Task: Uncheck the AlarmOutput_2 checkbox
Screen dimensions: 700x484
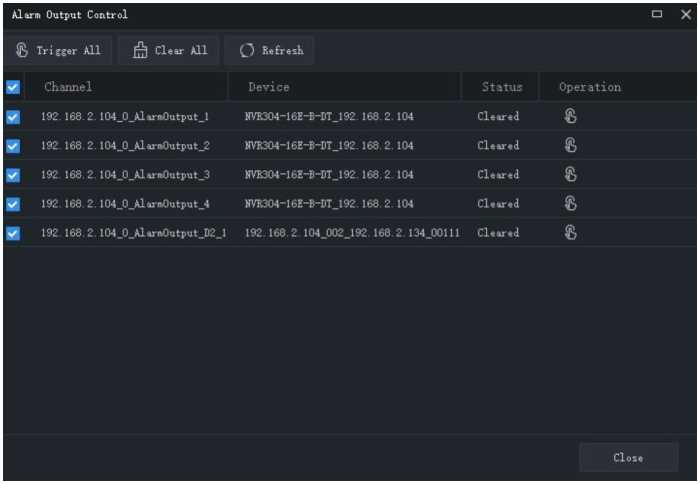Action: pos(13,146)
